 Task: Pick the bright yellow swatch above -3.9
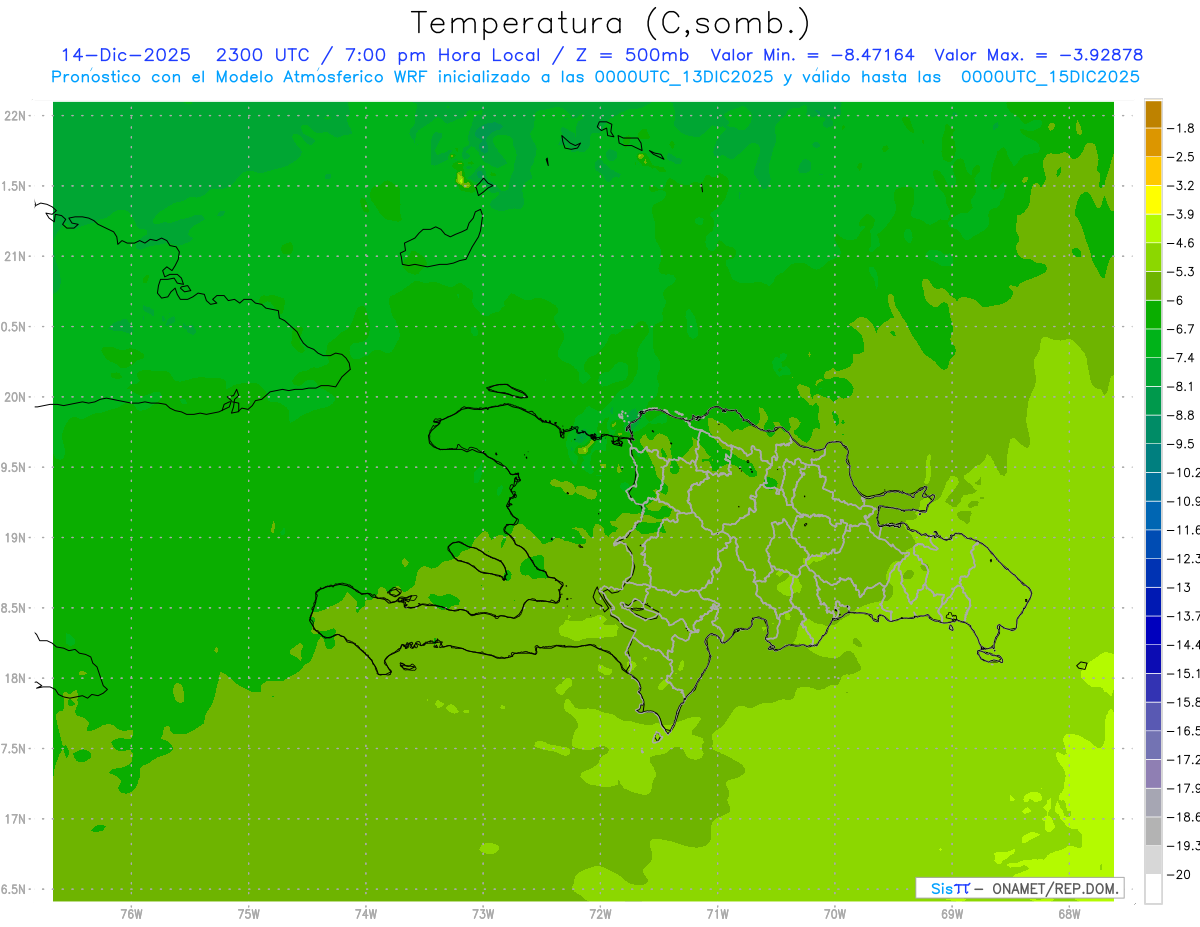[x=1153, y=200]
